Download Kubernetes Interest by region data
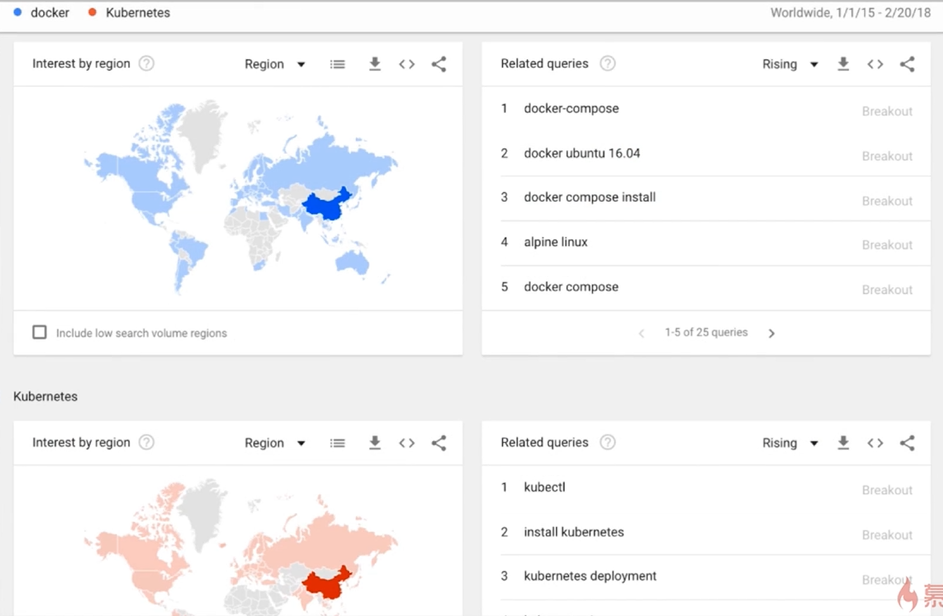943x616 pixels. (x=375, y=443)
